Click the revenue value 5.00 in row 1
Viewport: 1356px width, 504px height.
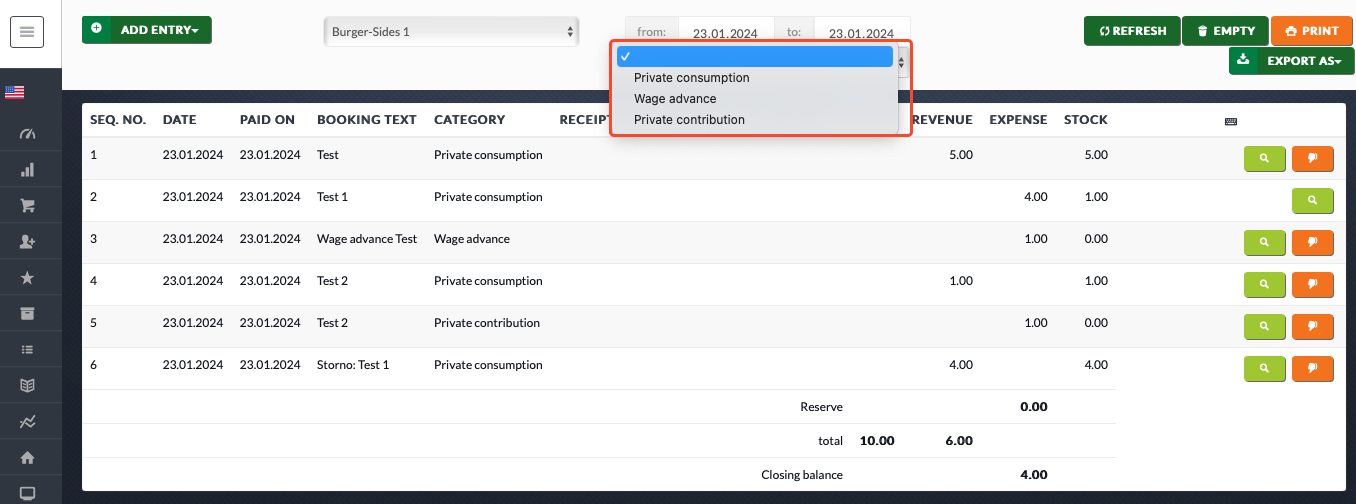961,156
